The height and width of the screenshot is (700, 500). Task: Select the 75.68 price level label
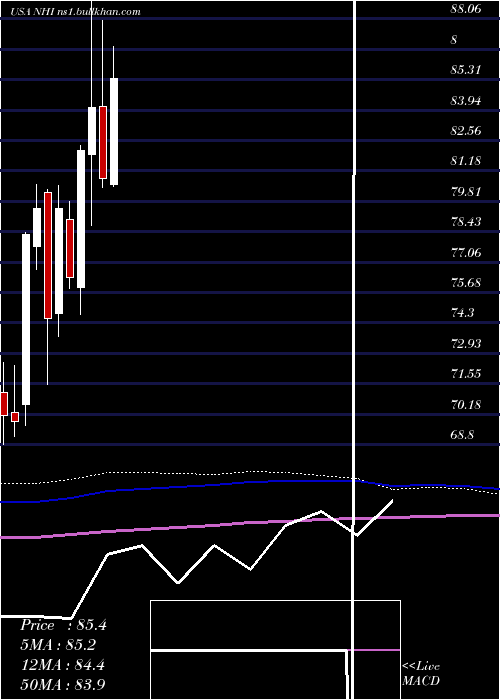(x=466, y=283)
